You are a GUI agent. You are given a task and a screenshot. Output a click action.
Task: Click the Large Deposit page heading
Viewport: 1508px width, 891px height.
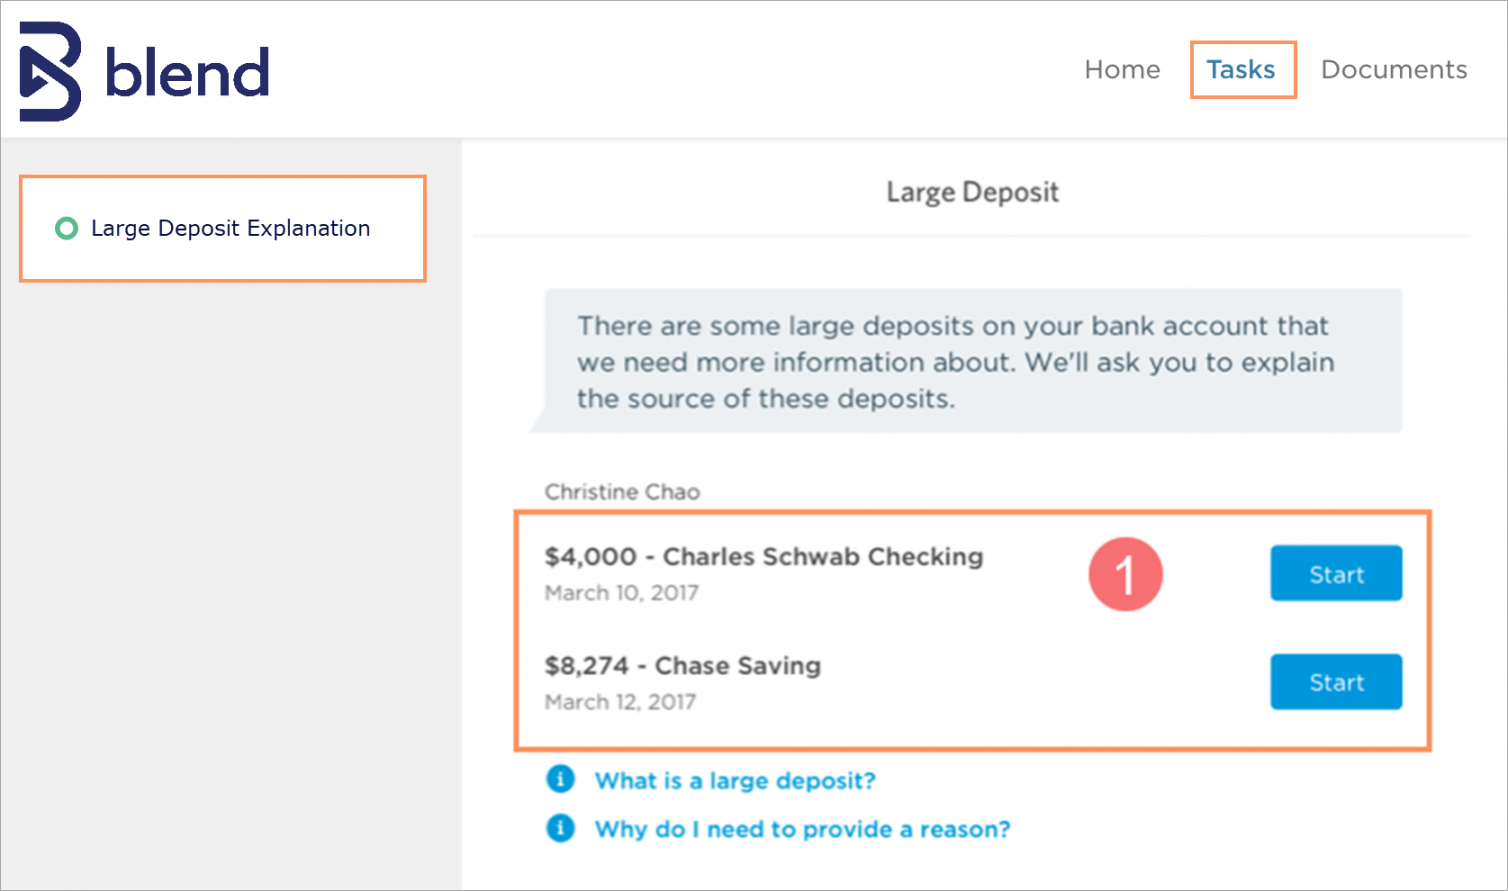tap(972, 192)
